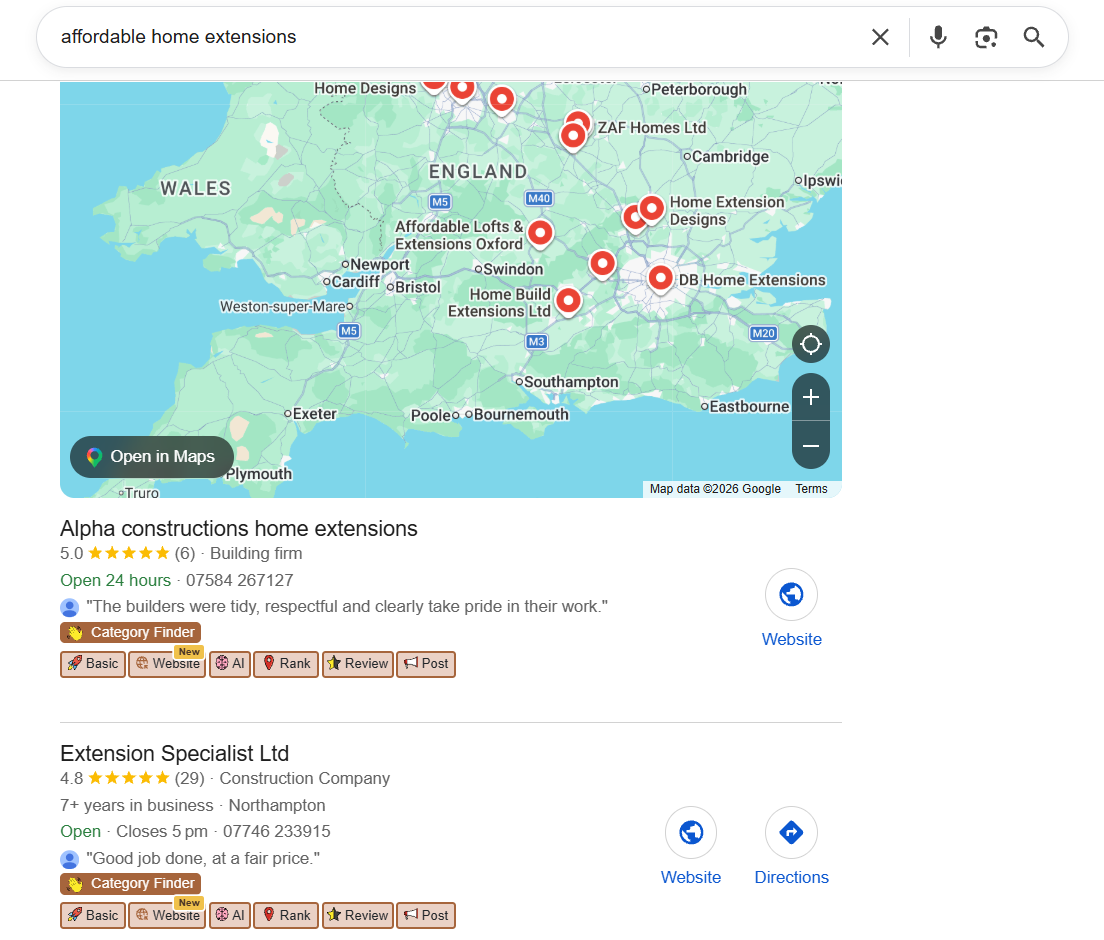Open the Extension Specialist Ltd listing
The width and height of the screenshot is (1104, 940).
(175, 753)
